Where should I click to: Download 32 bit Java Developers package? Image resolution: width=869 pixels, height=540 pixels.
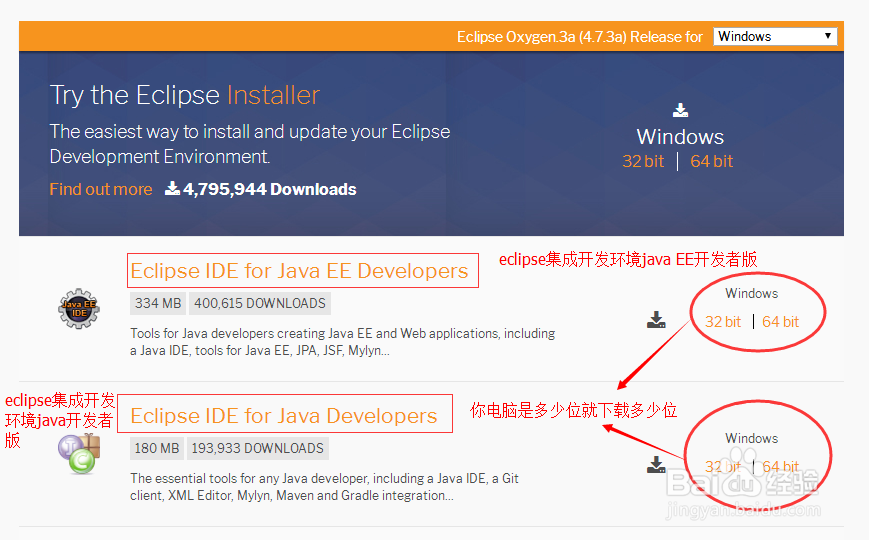pos(723,467)
